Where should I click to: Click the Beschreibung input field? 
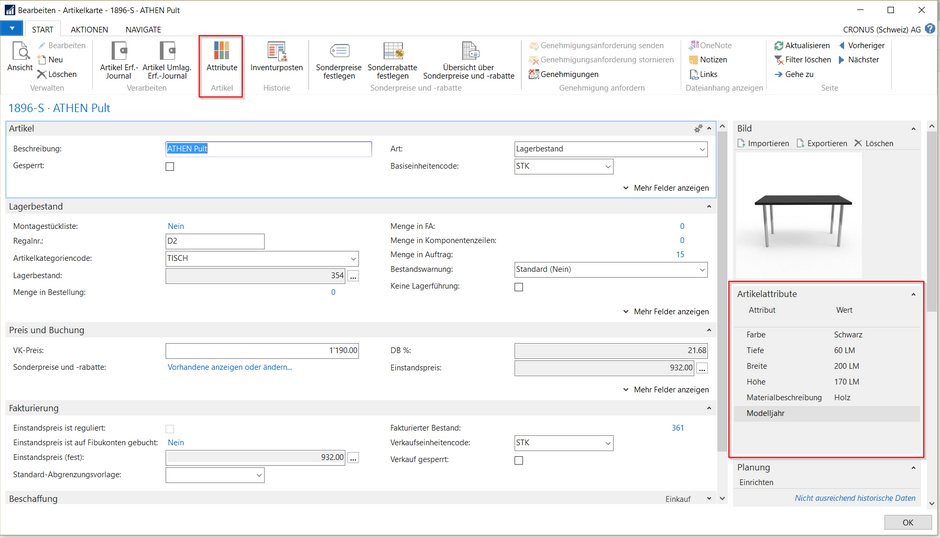(269, 149)
